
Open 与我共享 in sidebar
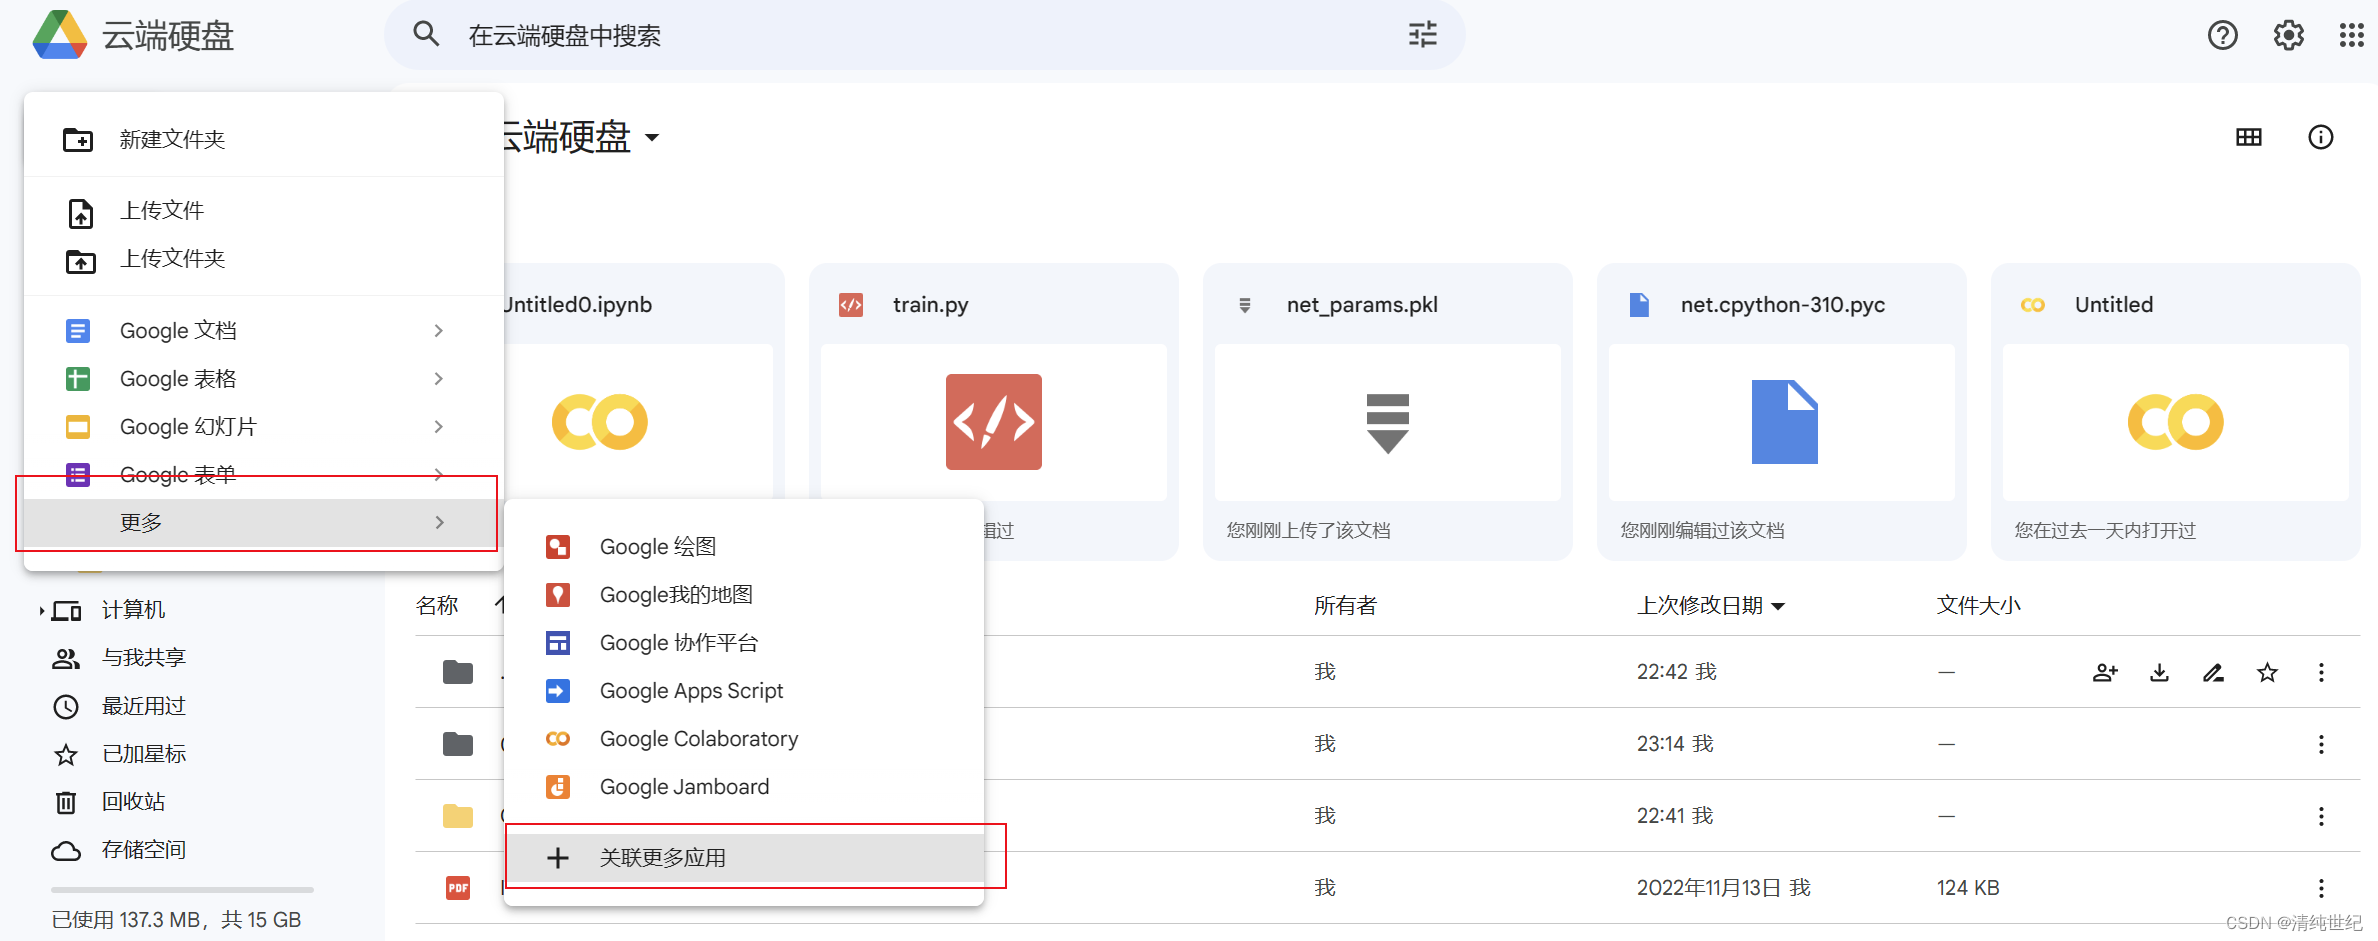[x=144, y=658]
